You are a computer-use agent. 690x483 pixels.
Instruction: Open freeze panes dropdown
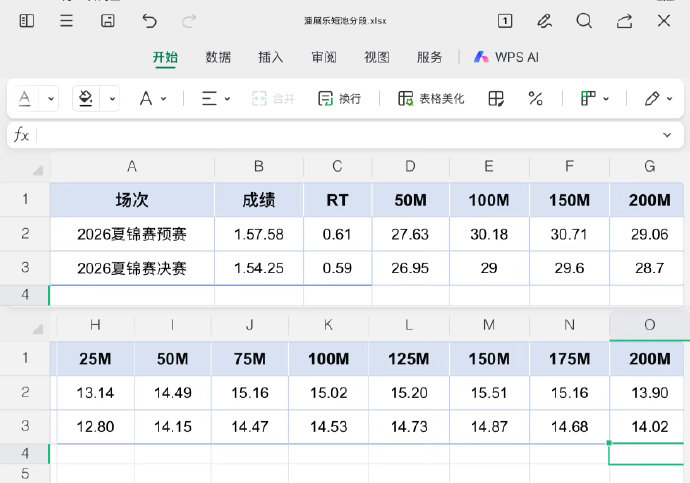click(x=595, y=99)
